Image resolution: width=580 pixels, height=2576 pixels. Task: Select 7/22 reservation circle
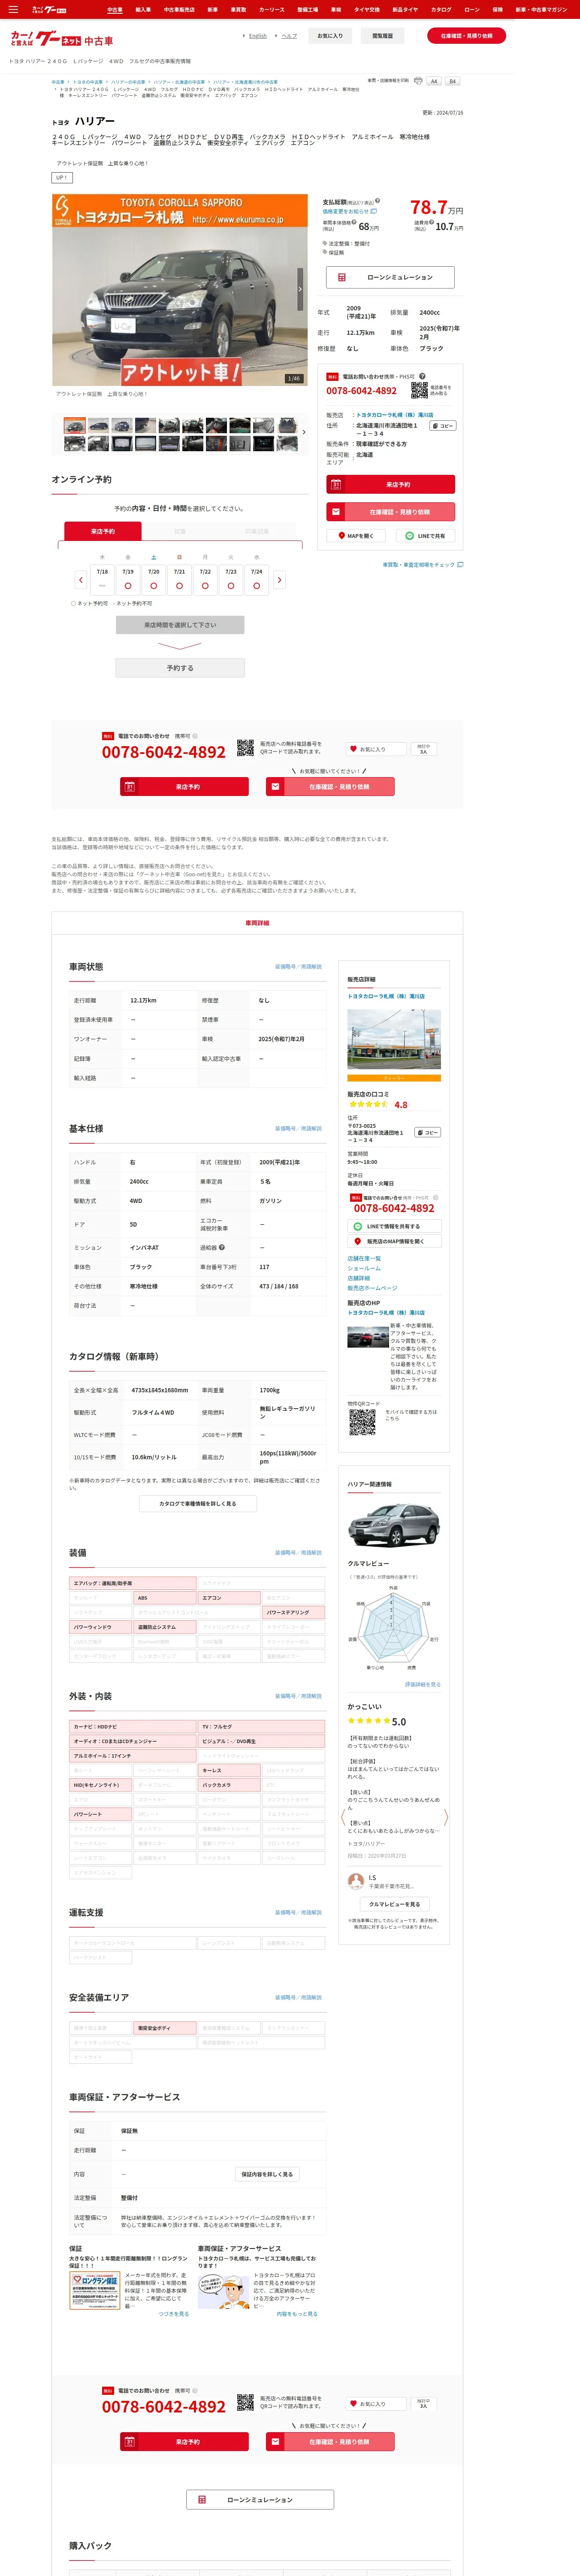[205, 585]
